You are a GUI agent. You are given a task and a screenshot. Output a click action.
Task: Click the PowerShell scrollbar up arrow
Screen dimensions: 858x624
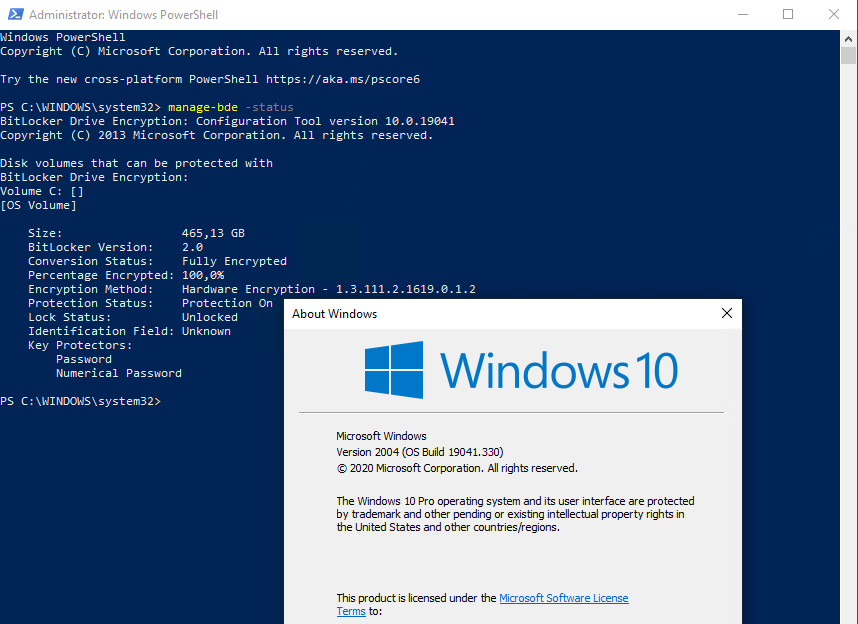tap(849, 39)
